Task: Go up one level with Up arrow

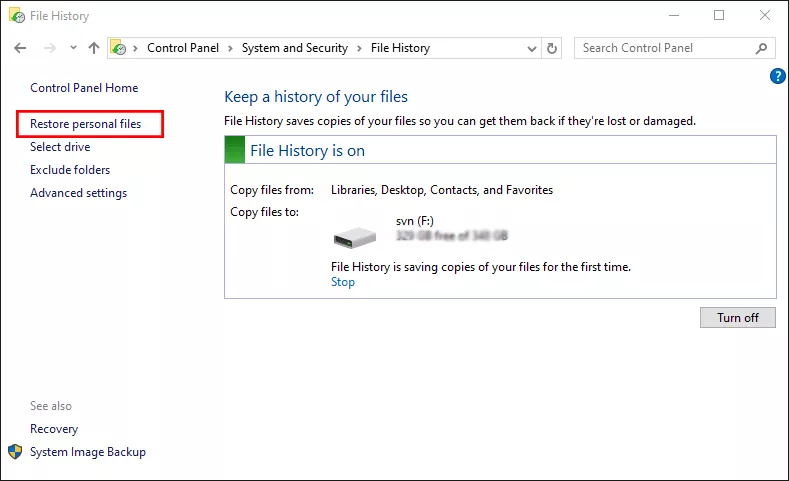Action: point(94,48)
